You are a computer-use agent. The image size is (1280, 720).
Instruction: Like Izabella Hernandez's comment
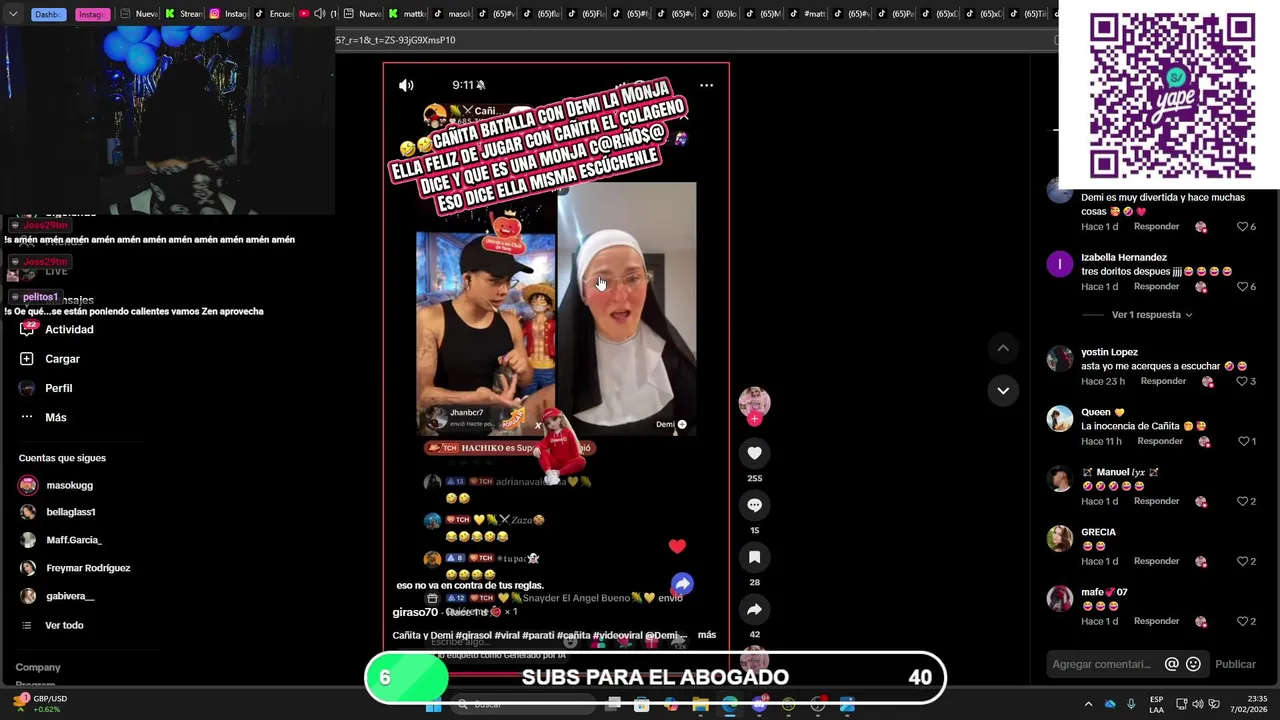click(1246, 287)
